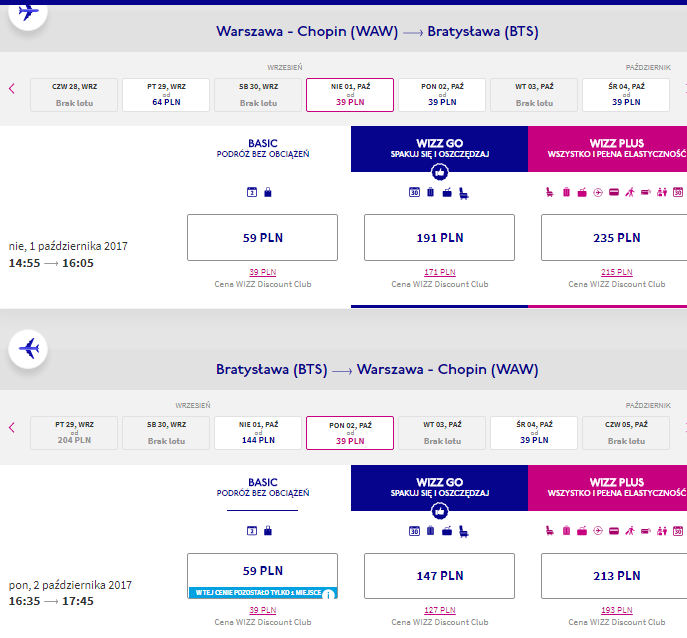Choose return WIZZ GO fare 147 PLN
Screen dimensions: 687x638
439,576
